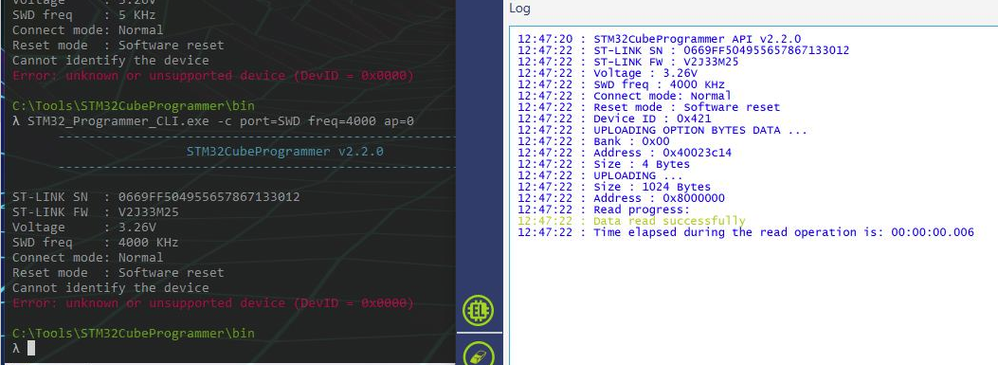Click terminal line SWD freq : 4000 KHz

pos(95,243)
